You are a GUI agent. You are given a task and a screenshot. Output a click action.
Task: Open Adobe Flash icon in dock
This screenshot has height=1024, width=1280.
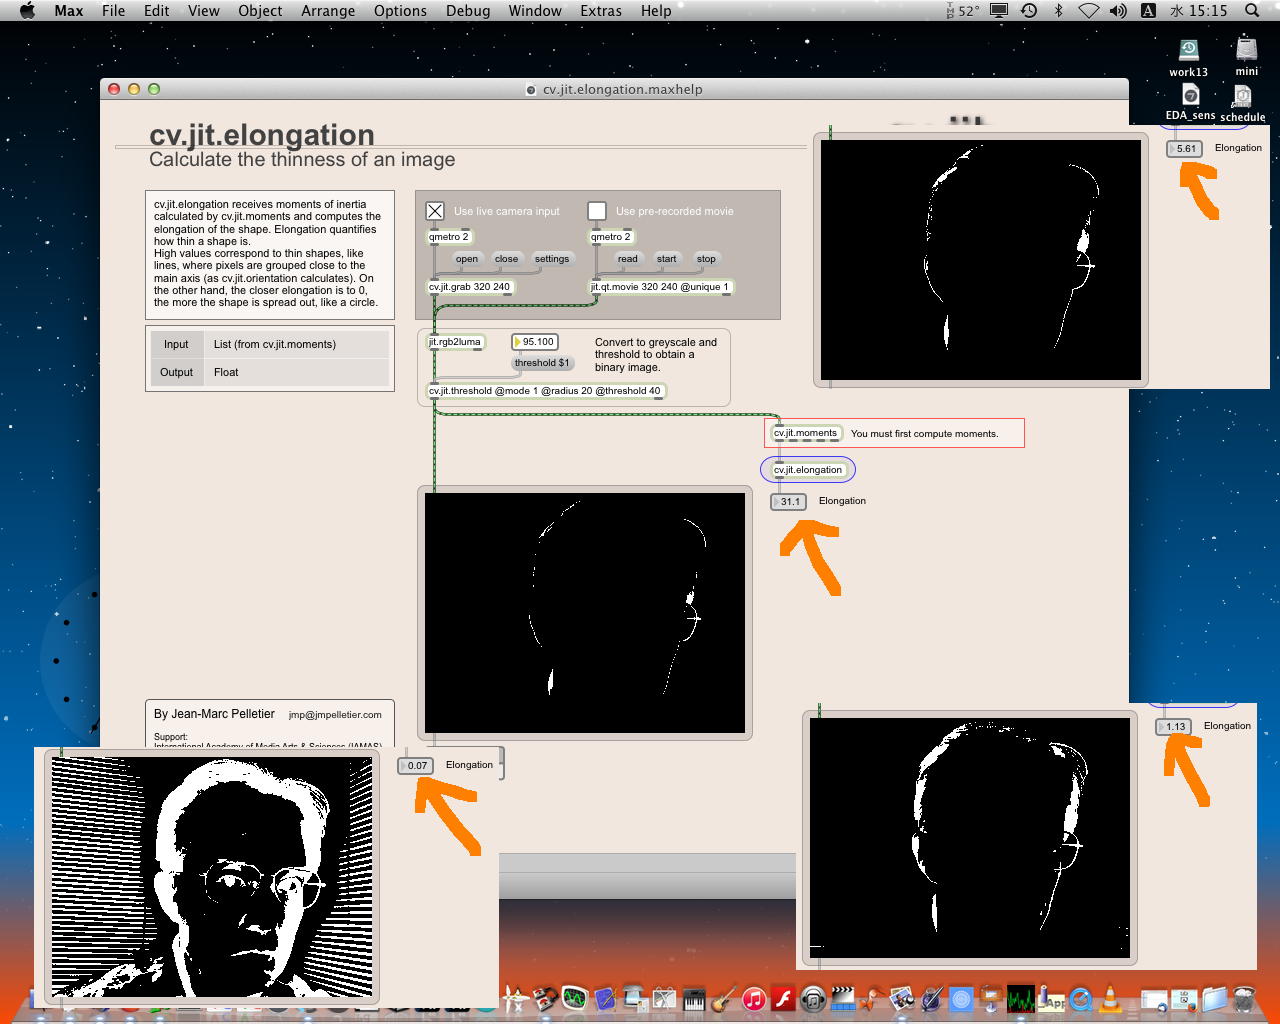coord(783,998)
